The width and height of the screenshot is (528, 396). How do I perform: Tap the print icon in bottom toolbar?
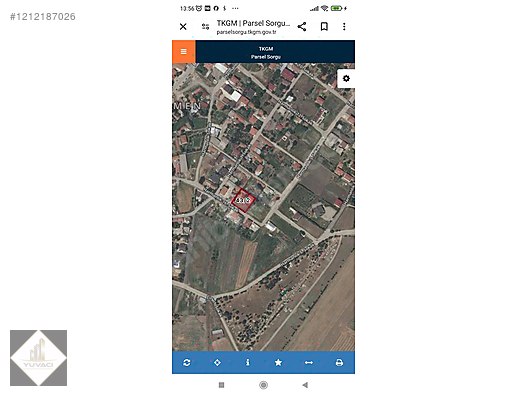click(339, 362)
